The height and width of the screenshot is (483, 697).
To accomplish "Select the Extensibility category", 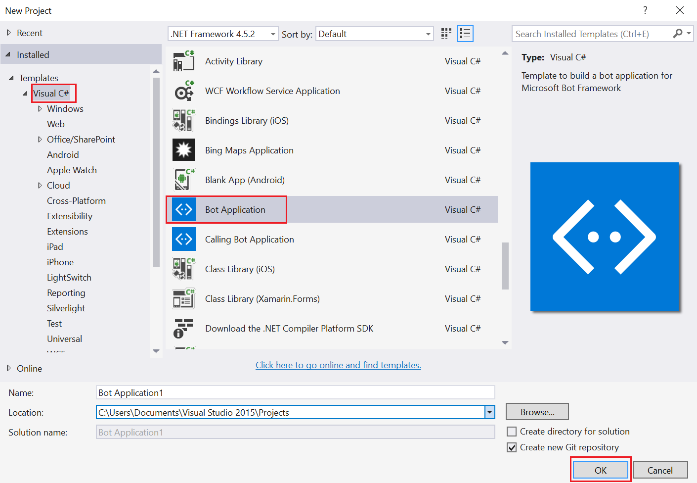I will click(70, 216).
